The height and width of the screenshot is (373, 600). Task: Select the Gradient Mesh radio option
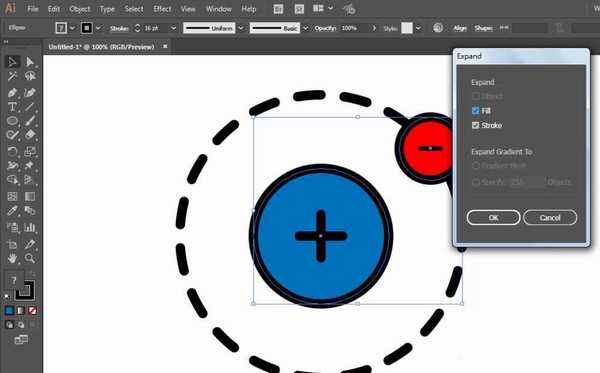tap(476, 166)
